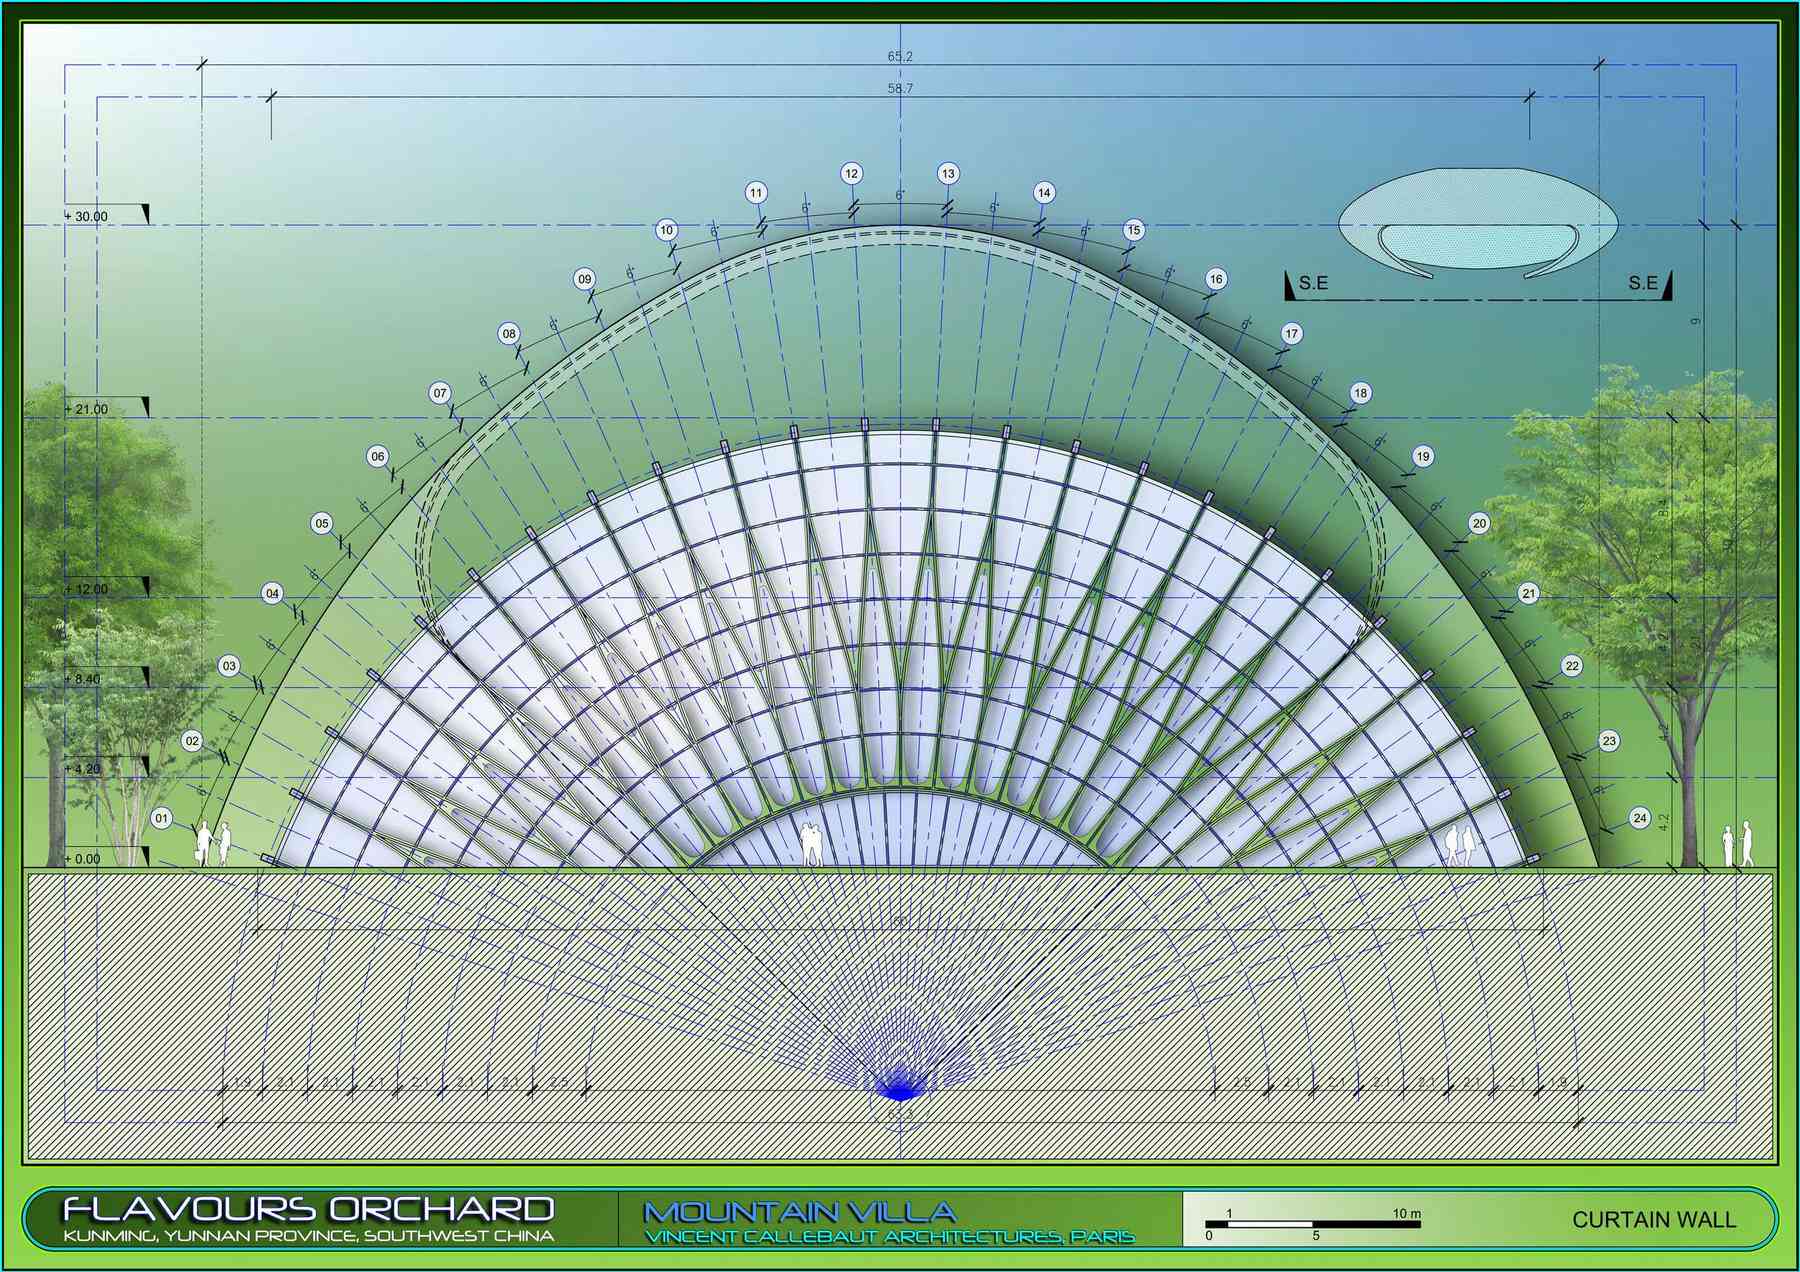Click the right S.E section marker
This screenshot has width=1800, height=1272.
[1645, 284]
